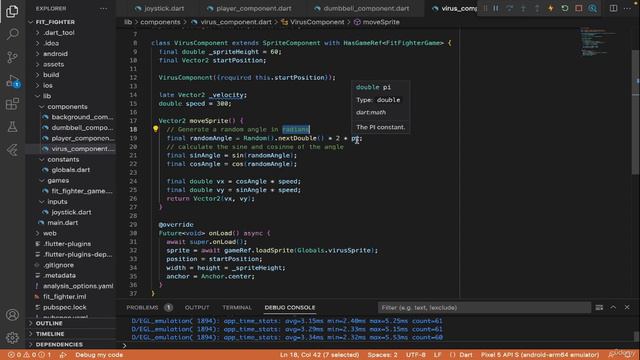Select the Debug Console tab
The height and width of the screenshot is (360, 640).
pos(290,307)
